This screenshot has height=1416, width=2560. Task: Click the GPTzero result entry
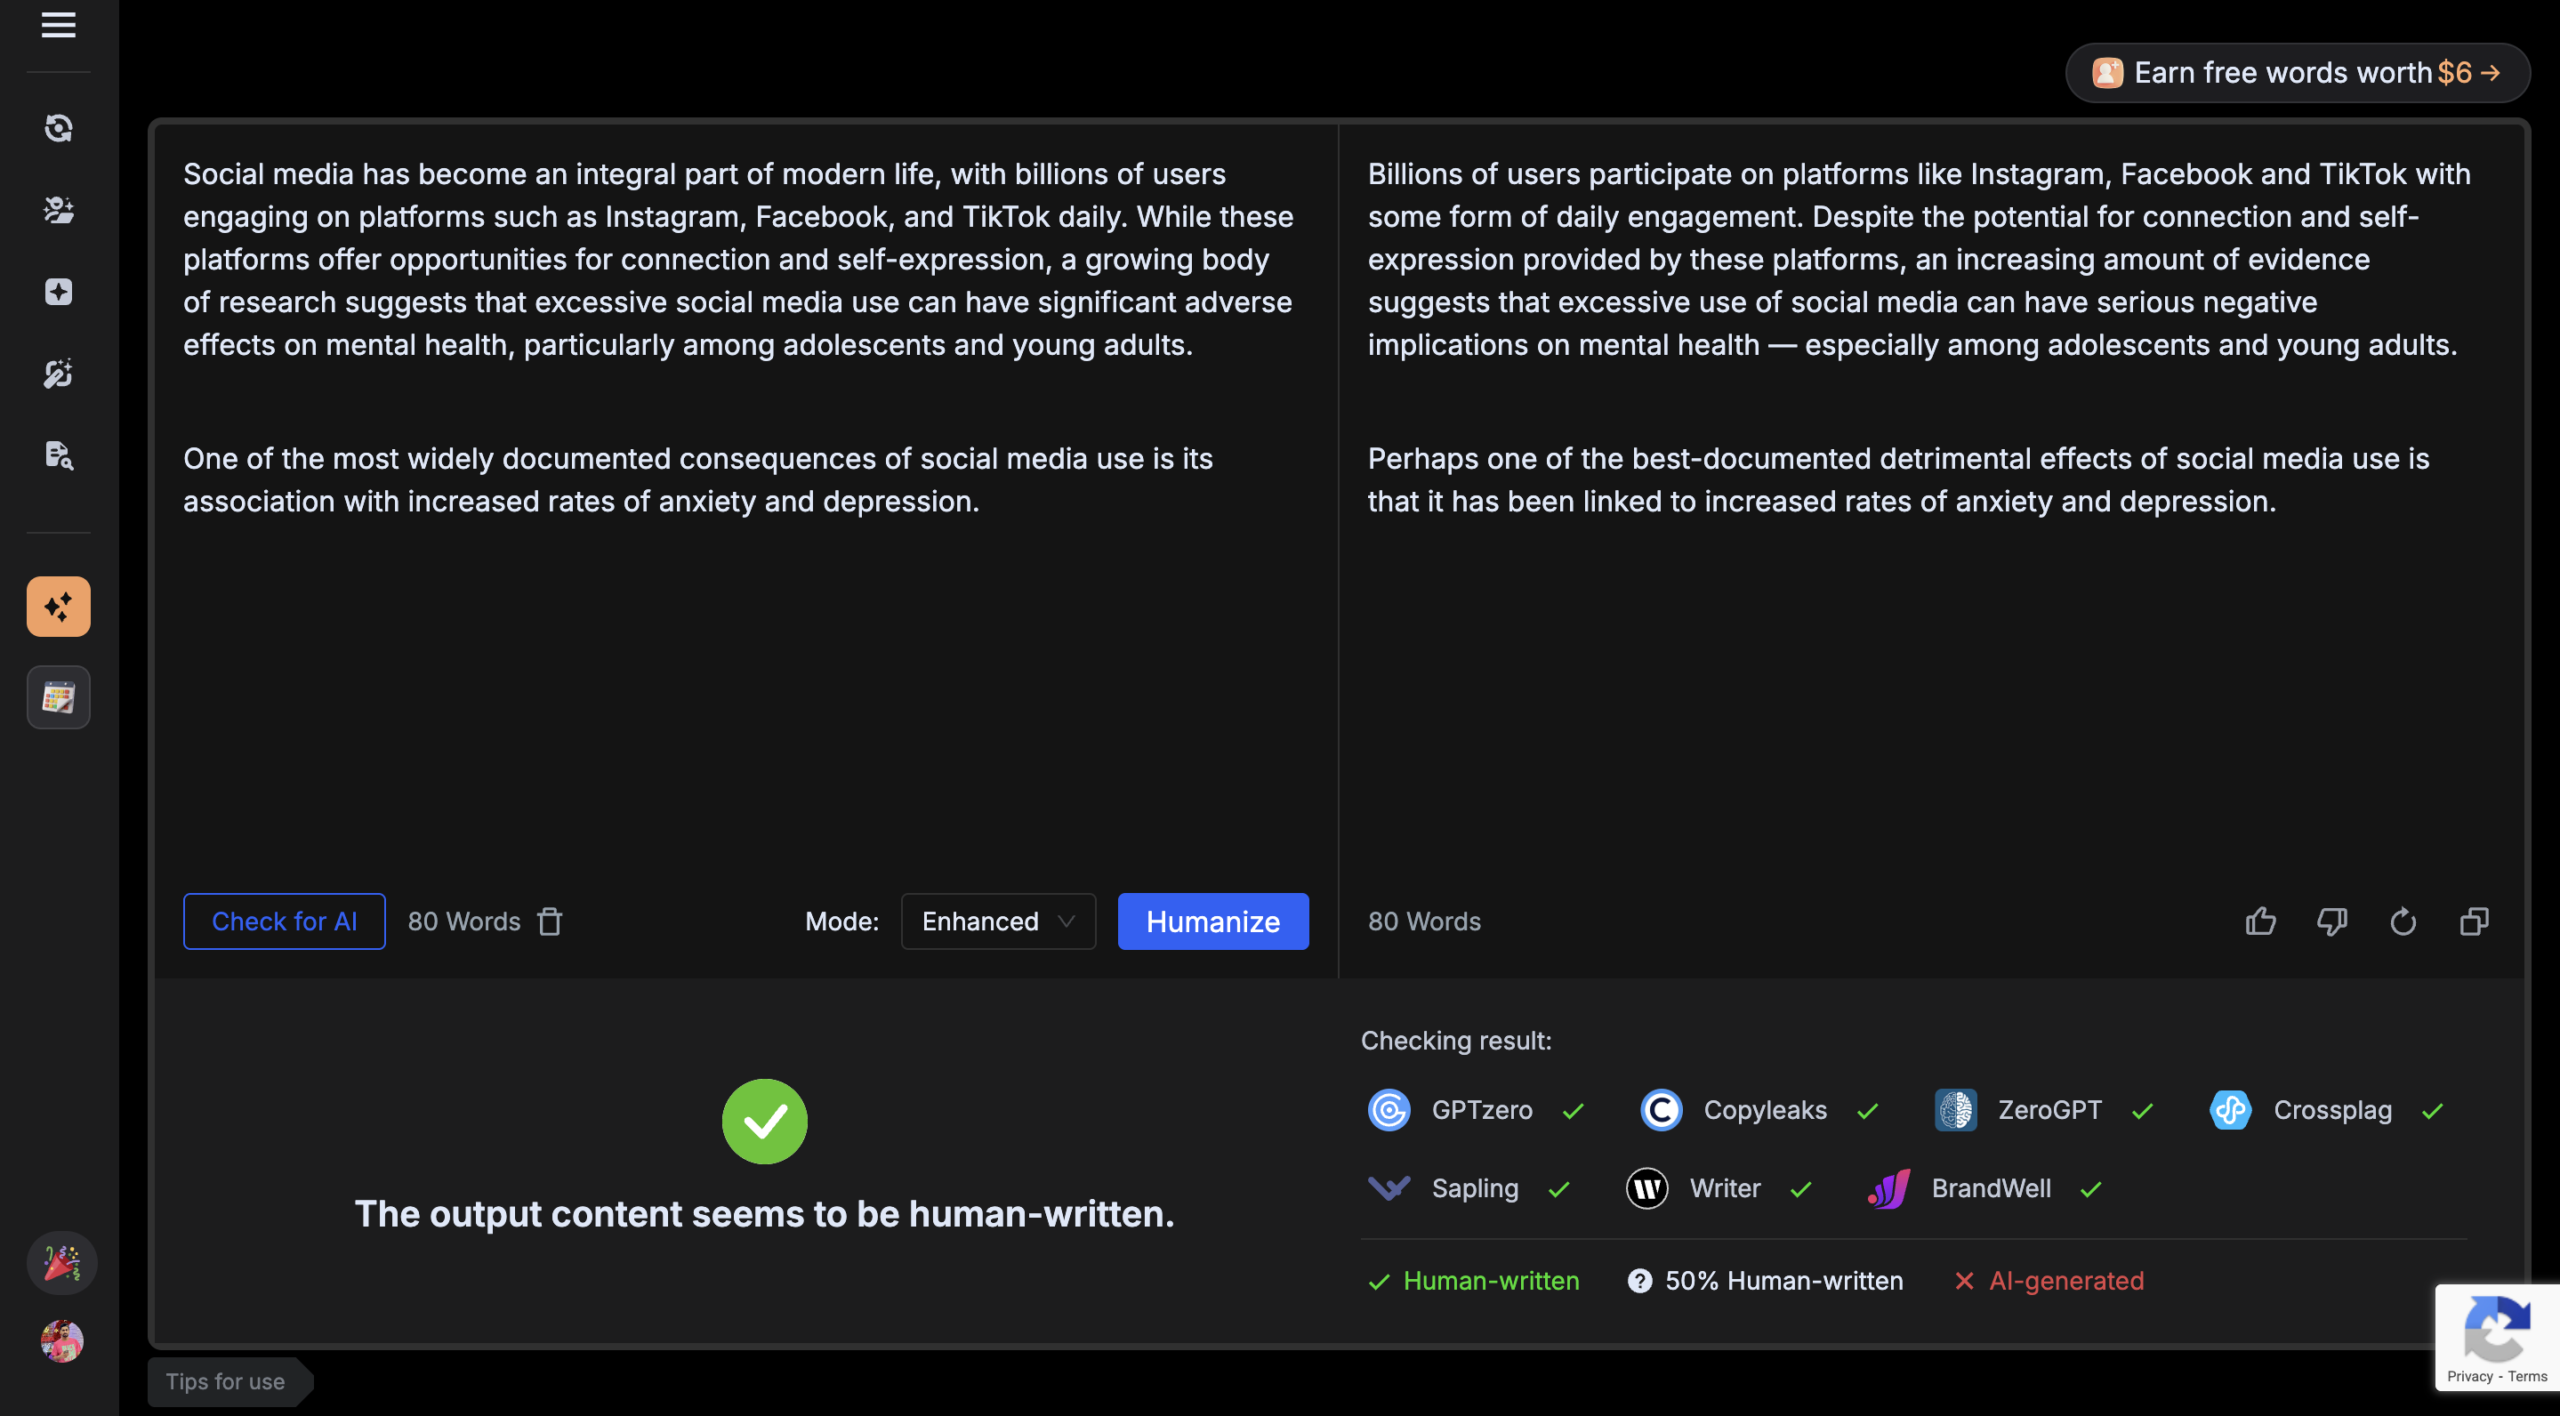[x=1476, y=1110]
